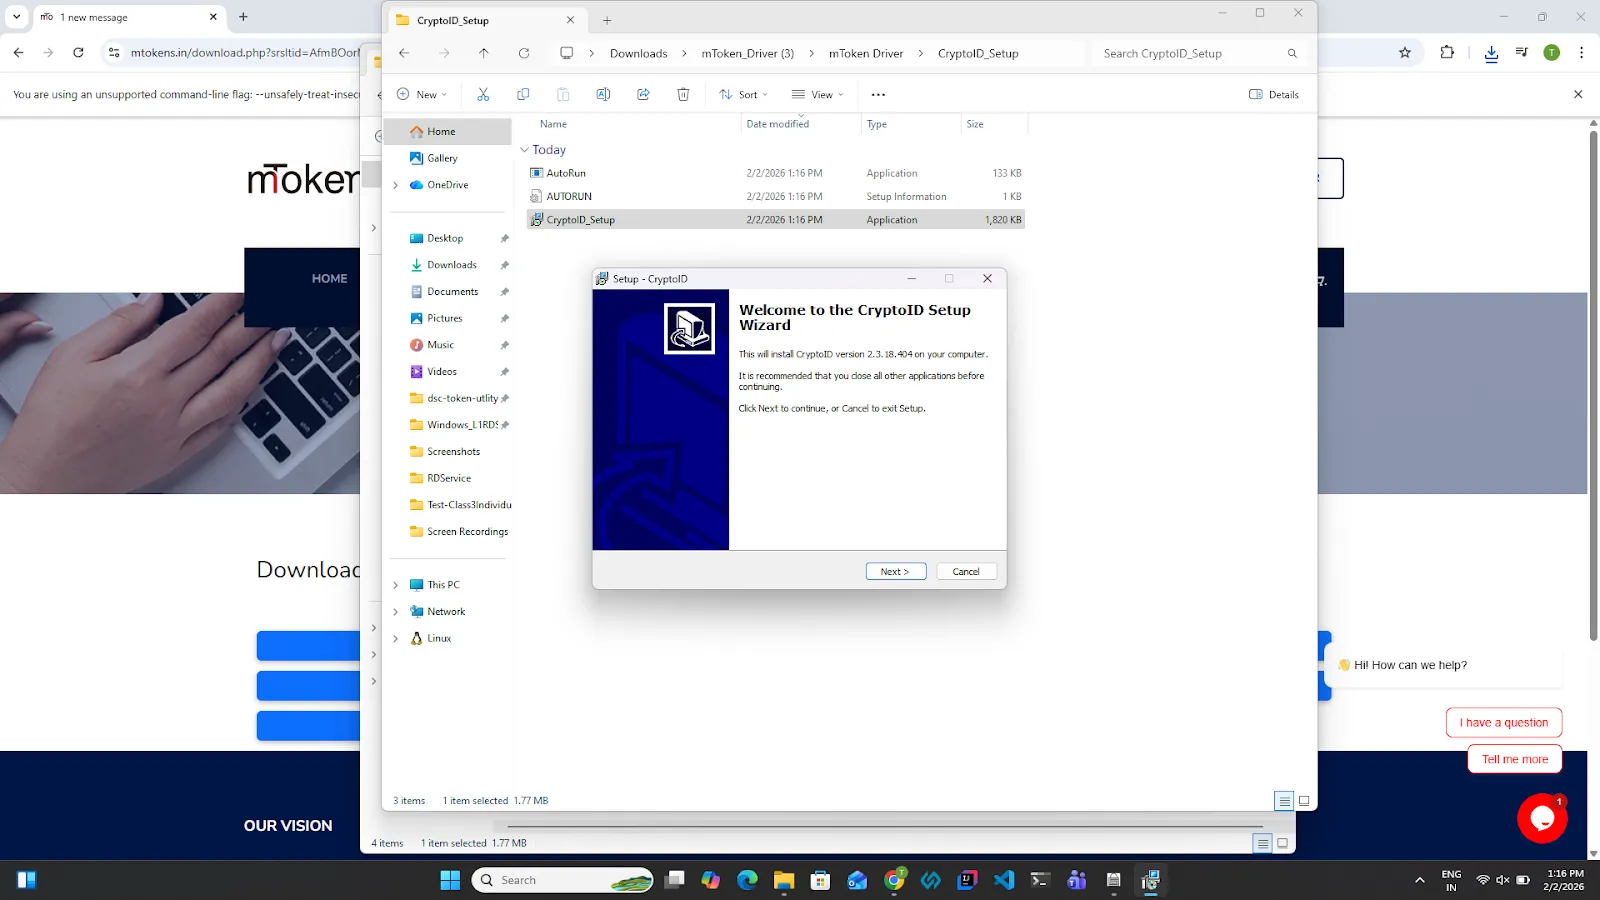Image resolution: width=1600 pixels, height=900 pixels.
Task: Select the AutoRun application file
Action: (x=776, y=173)
